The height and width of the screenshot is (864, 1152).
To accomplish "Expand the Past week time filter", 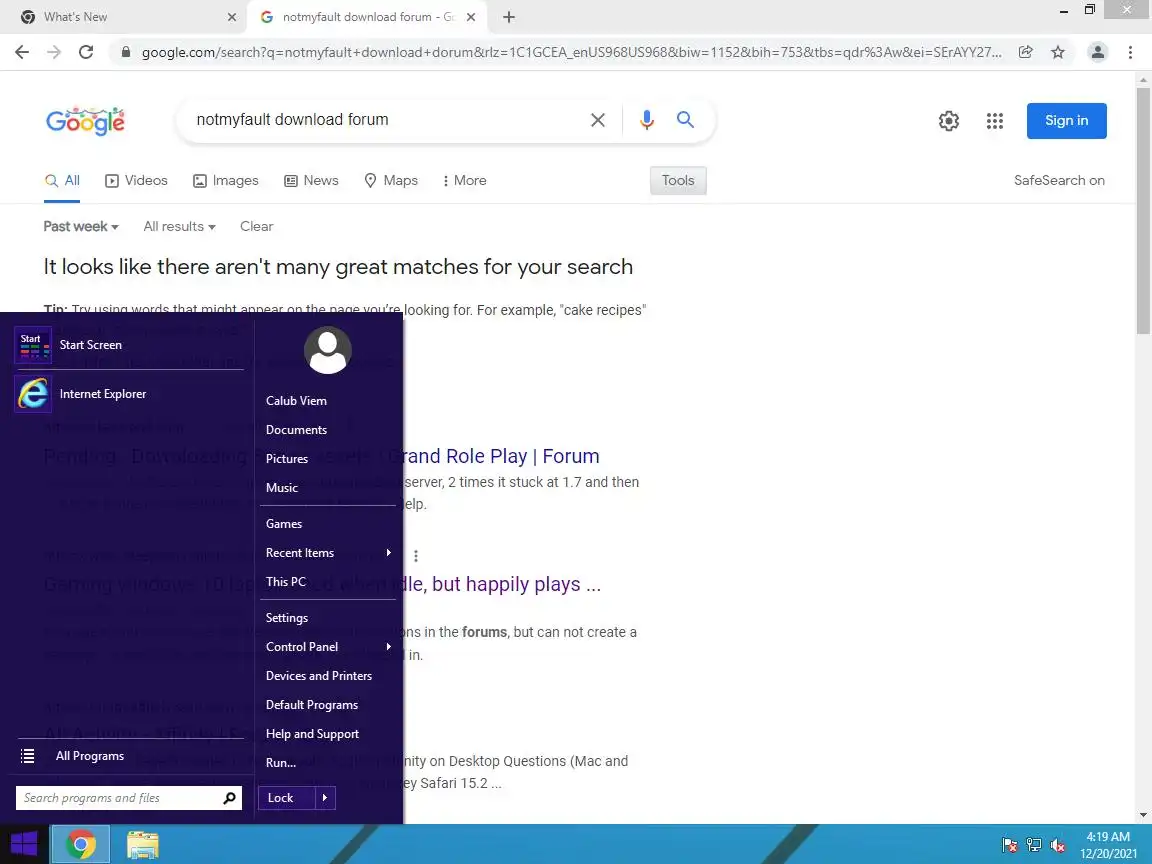I will click(81, 226).
